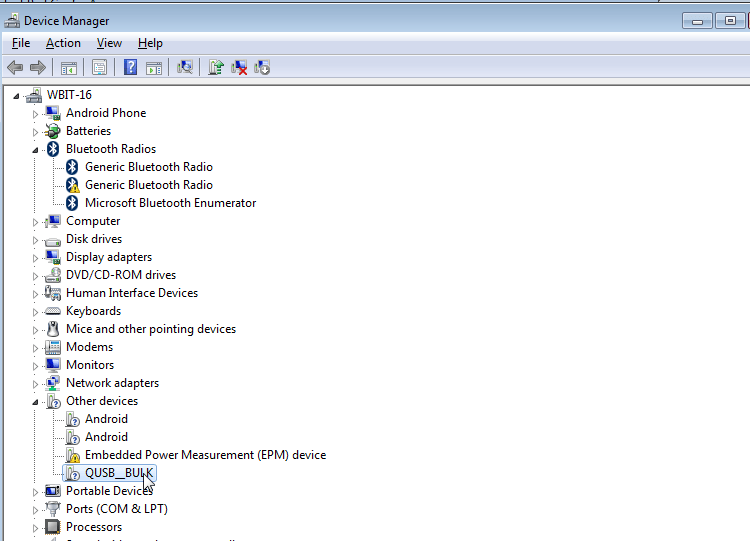The width and height of the screenshot is (750, 541).
Task: Click the Back arrow toolbar button
Action: click(15, 67)
